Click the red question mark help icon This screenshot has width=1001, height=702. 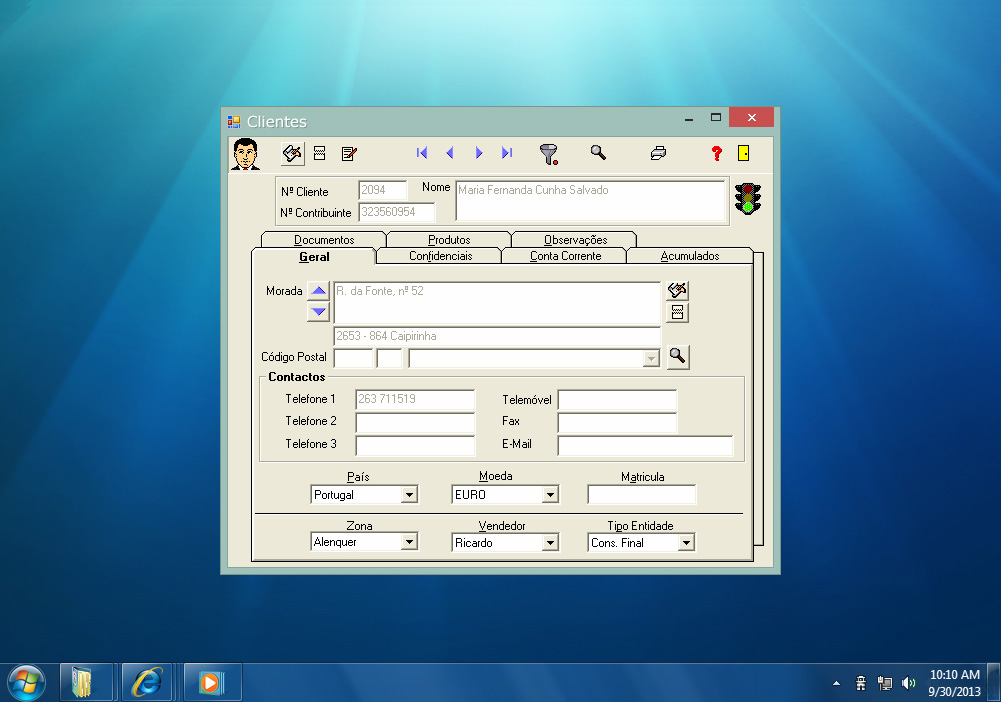pos(716,153)
